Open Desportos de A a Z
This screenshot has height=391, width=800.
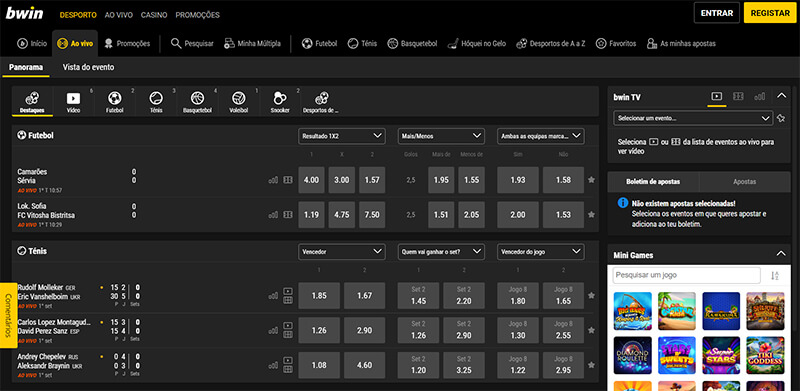point(551,43)
